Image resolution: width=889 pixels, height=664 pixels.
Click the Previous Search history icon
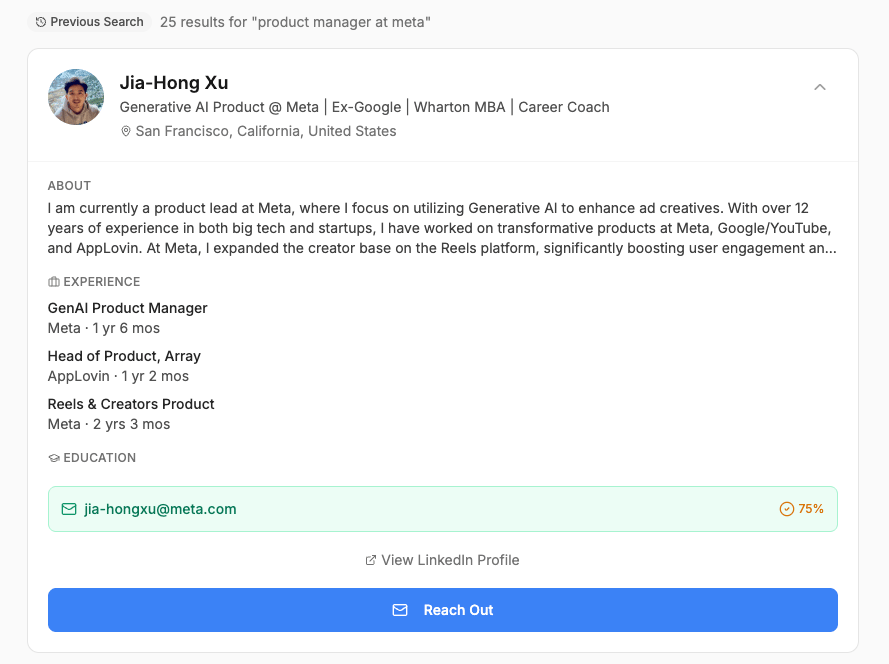click(41, 22)
